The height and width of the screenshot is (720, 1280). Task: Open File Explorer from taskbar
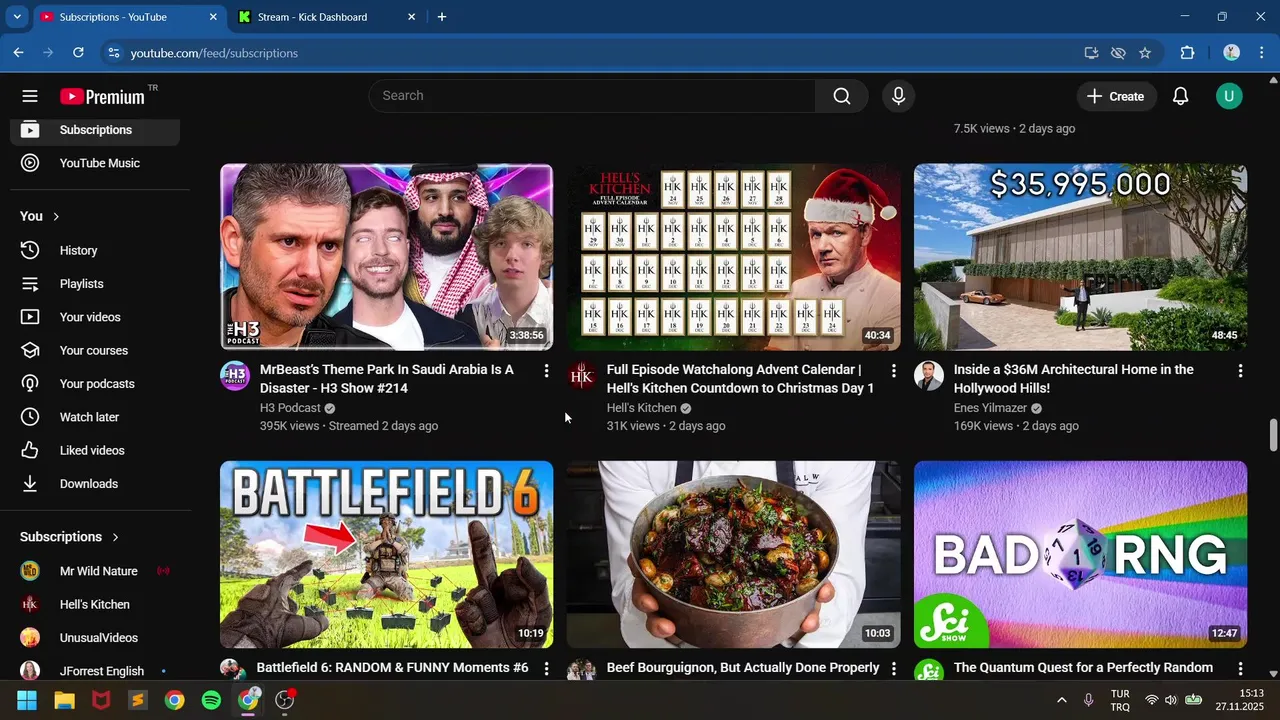64,700
